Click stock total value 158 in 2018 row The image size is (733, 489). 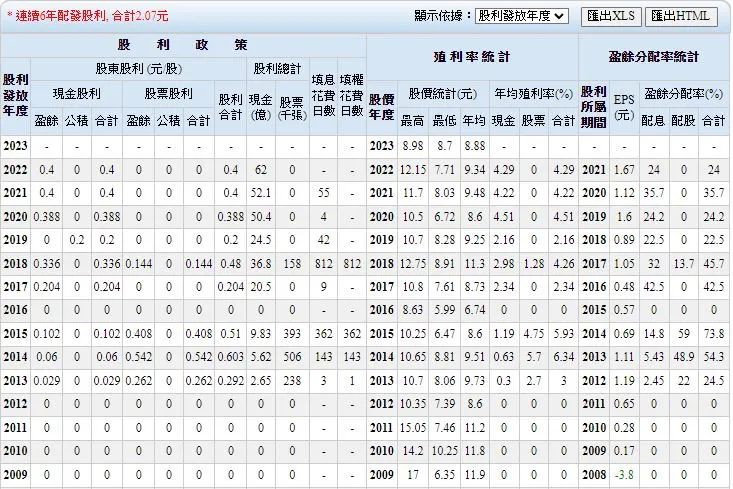pyautogui.click(x=292, y=263)
